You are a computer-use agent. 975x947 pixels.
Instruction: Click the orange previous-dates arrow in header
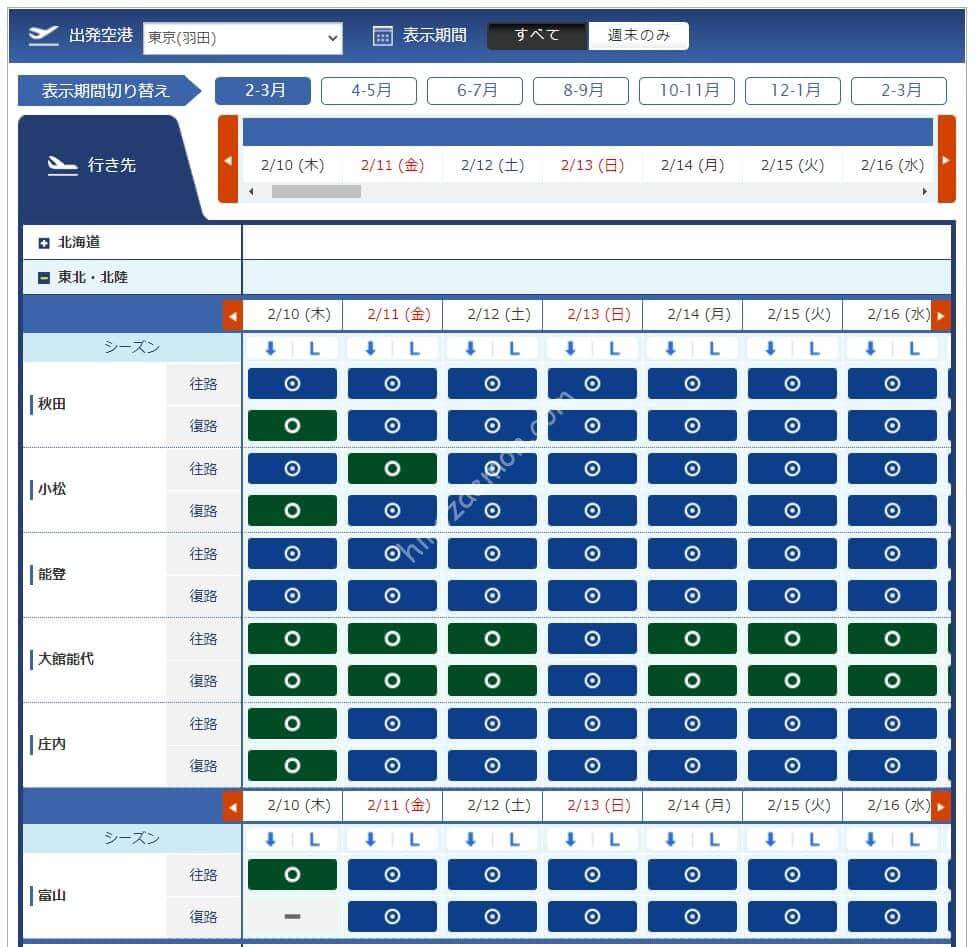pyautogui.click(x=228, y=159)
